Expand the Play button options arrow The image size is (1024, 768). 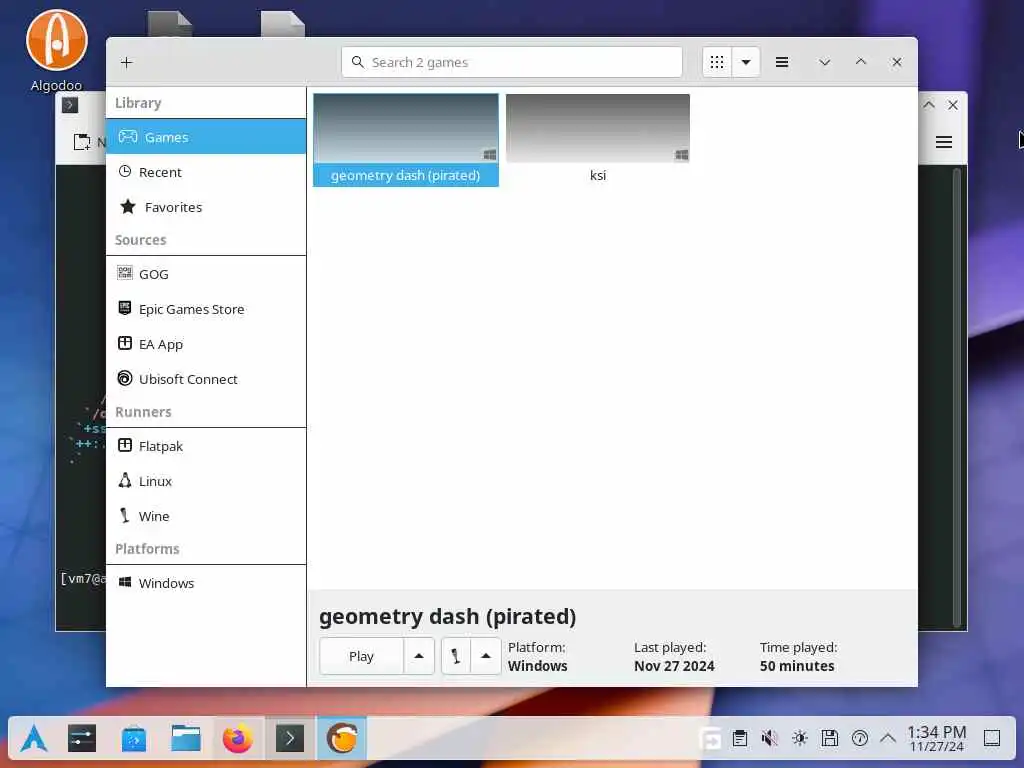[x=419, y=656]
